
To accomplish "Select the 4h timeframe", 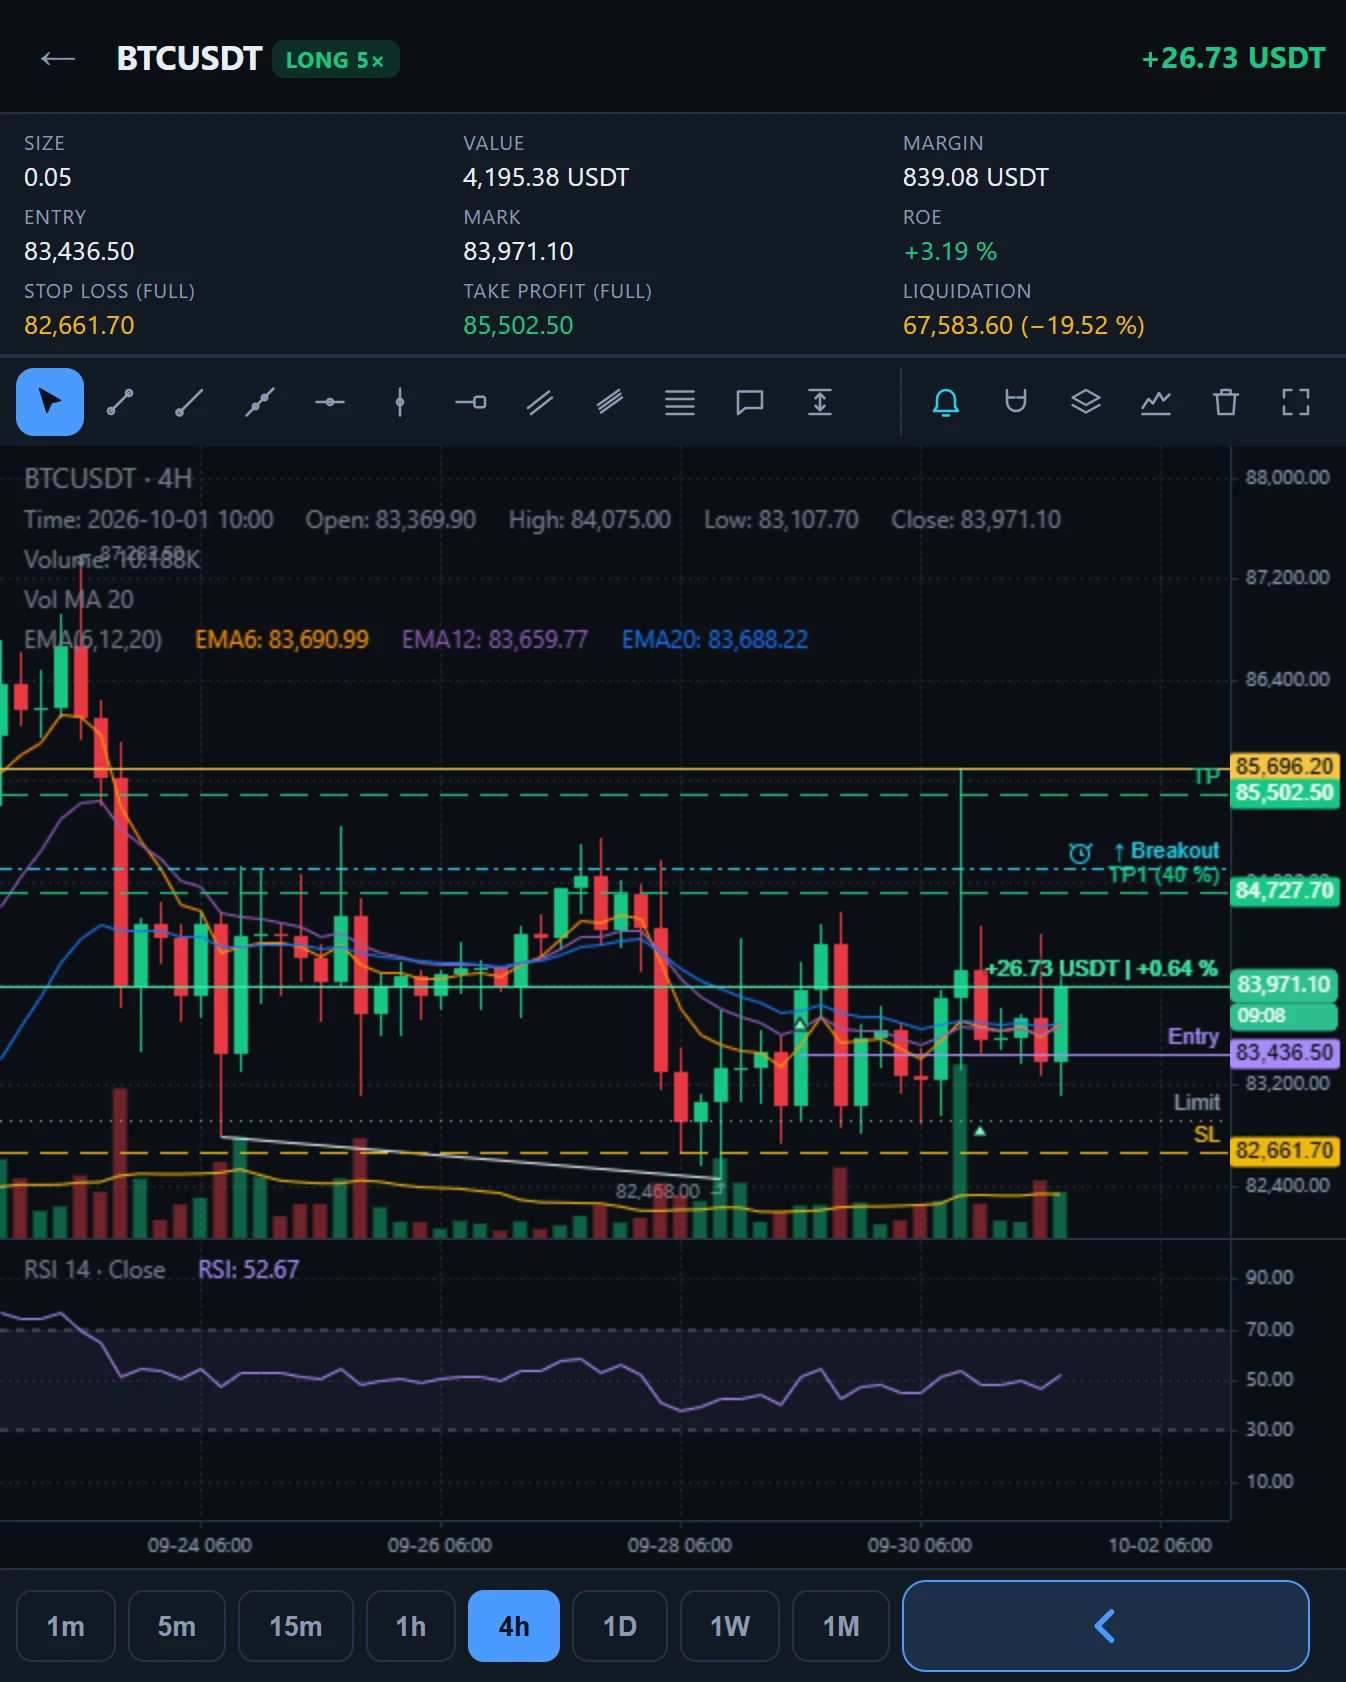I will [514, 1626].
